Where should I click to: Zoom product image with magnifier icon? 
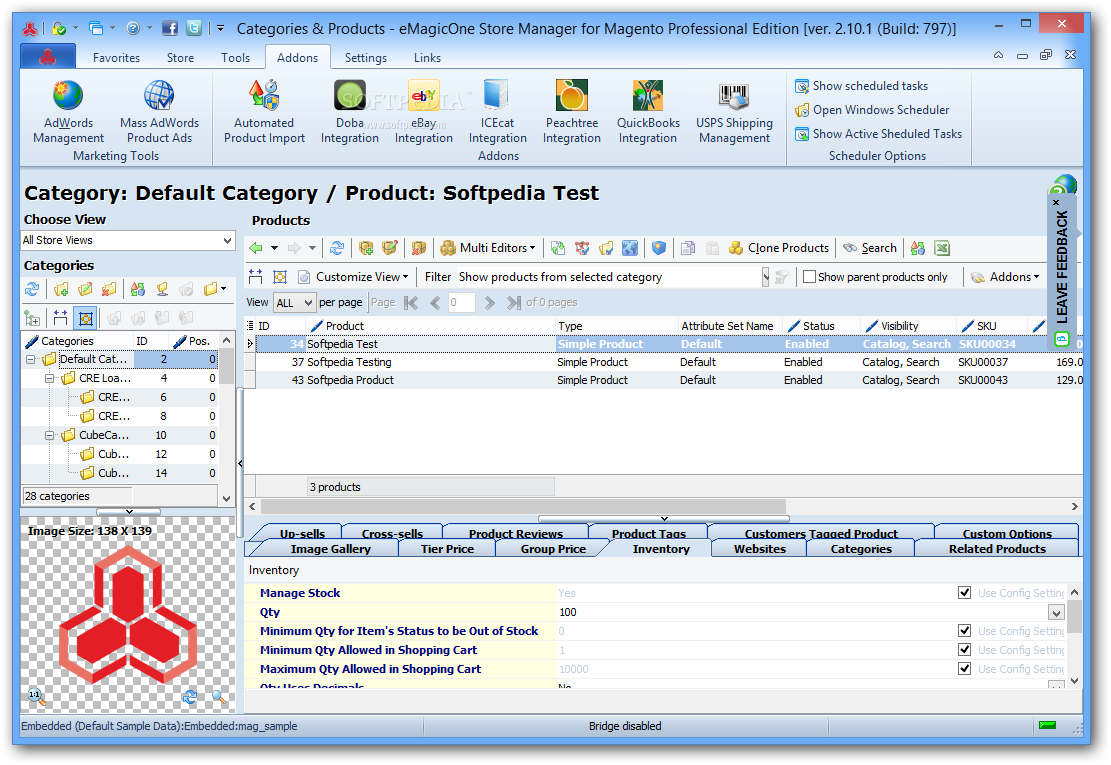[219, 697]
